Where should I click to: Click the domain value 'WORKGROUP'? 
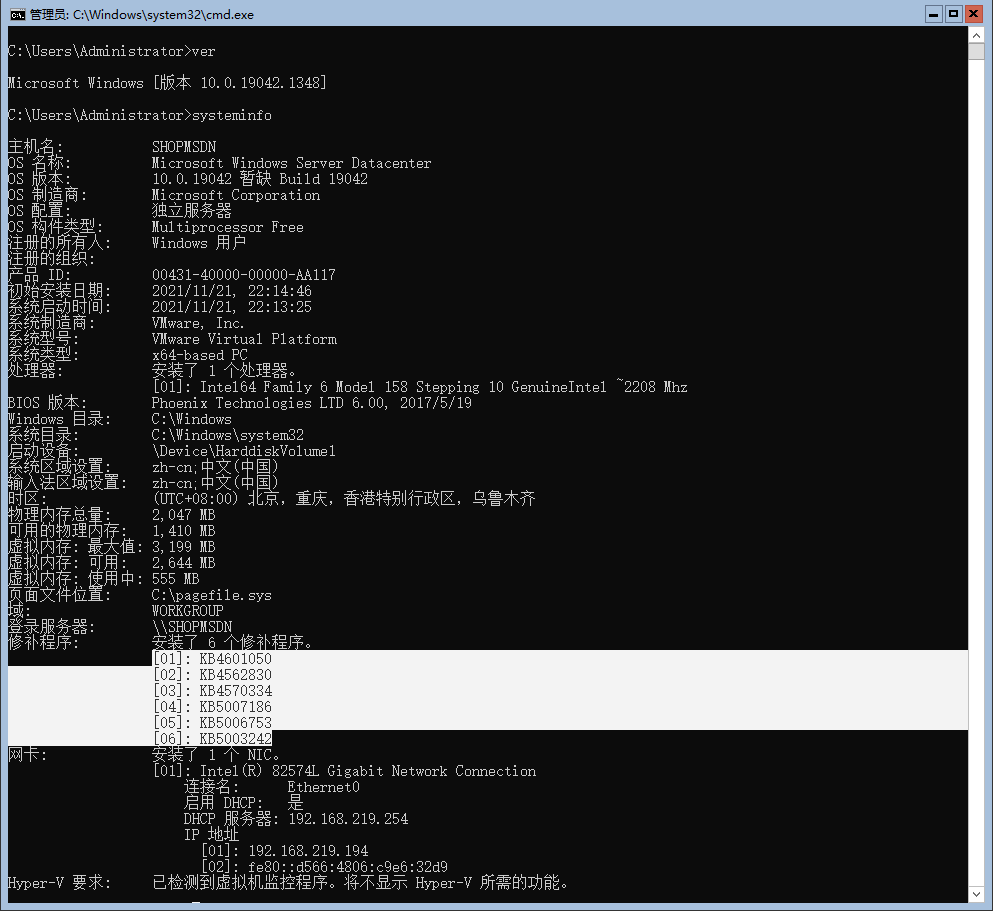(x=187, y=611)
